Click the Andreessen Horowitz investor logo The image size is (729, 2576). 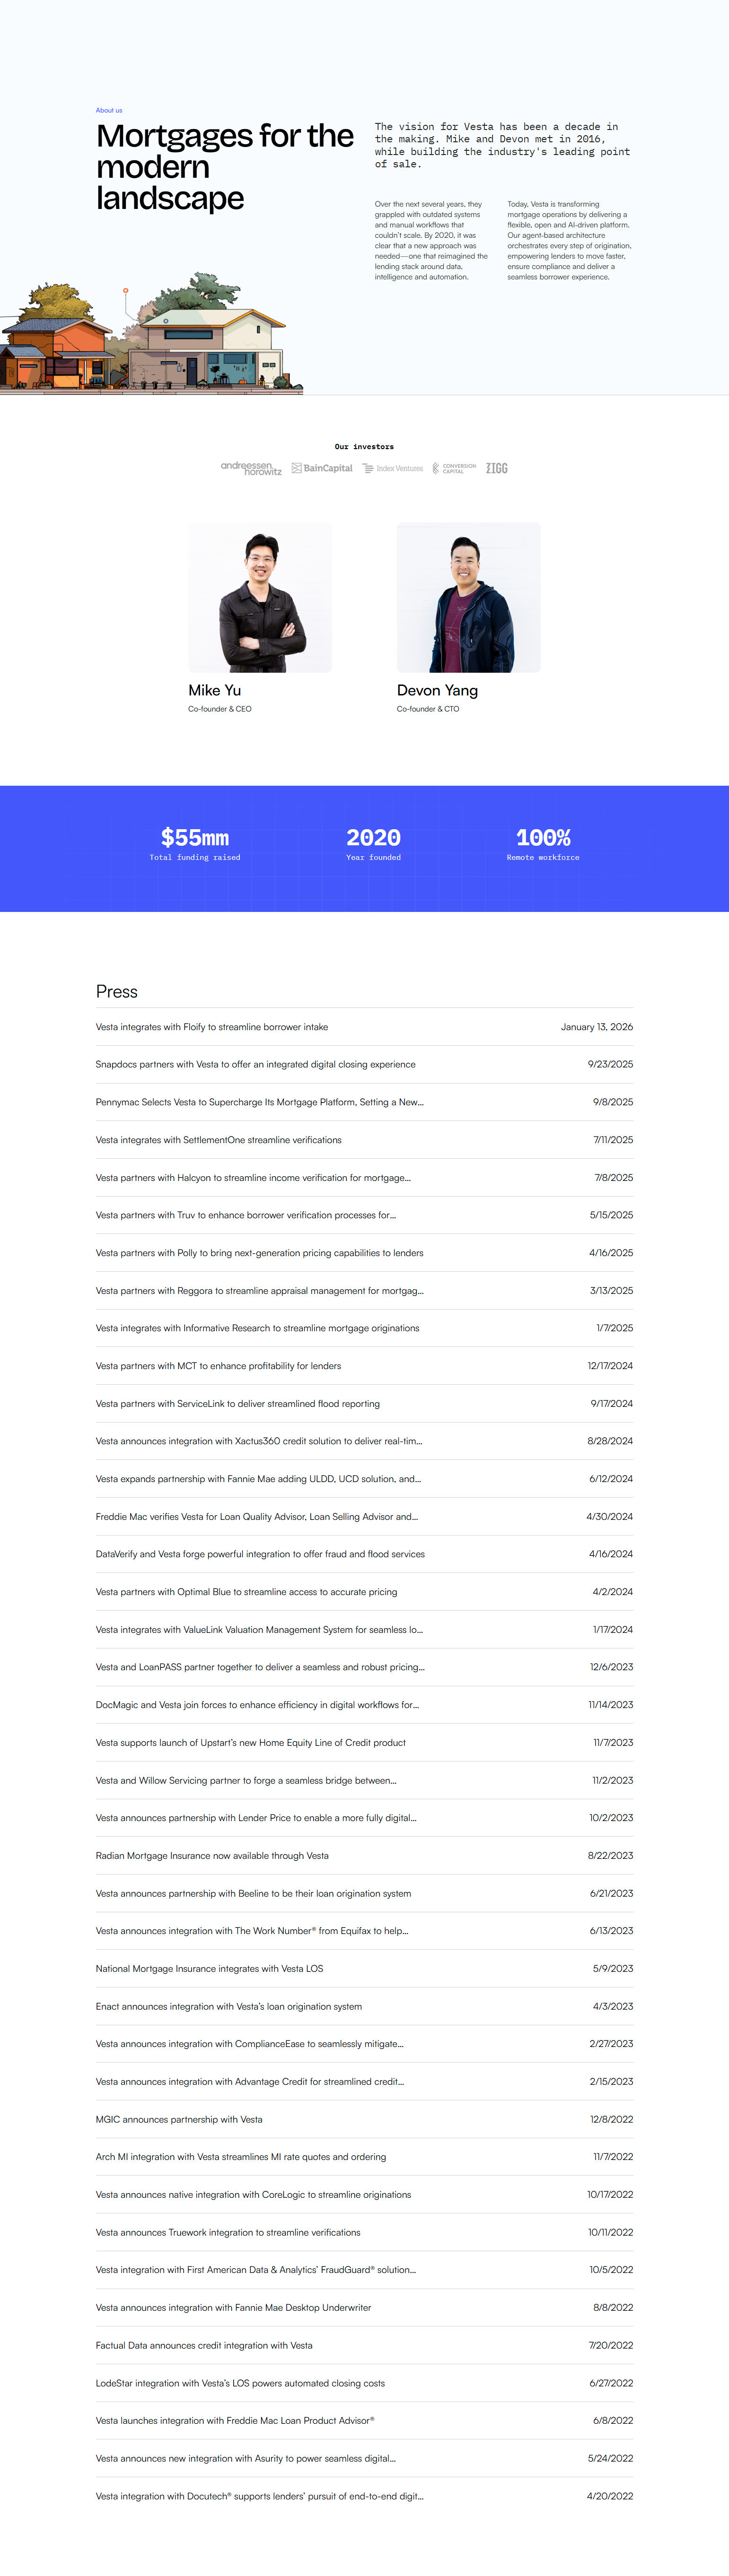point(251,468)
